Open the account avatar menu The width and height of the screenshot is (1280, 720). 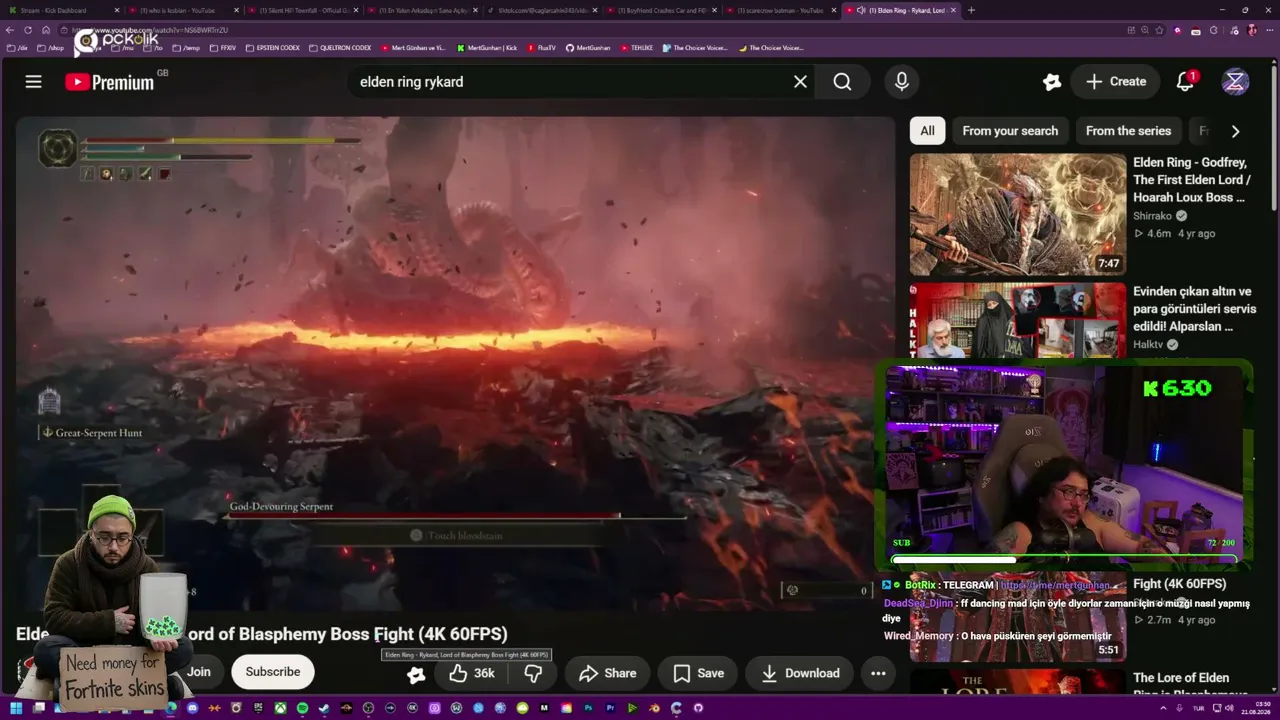1235,82
